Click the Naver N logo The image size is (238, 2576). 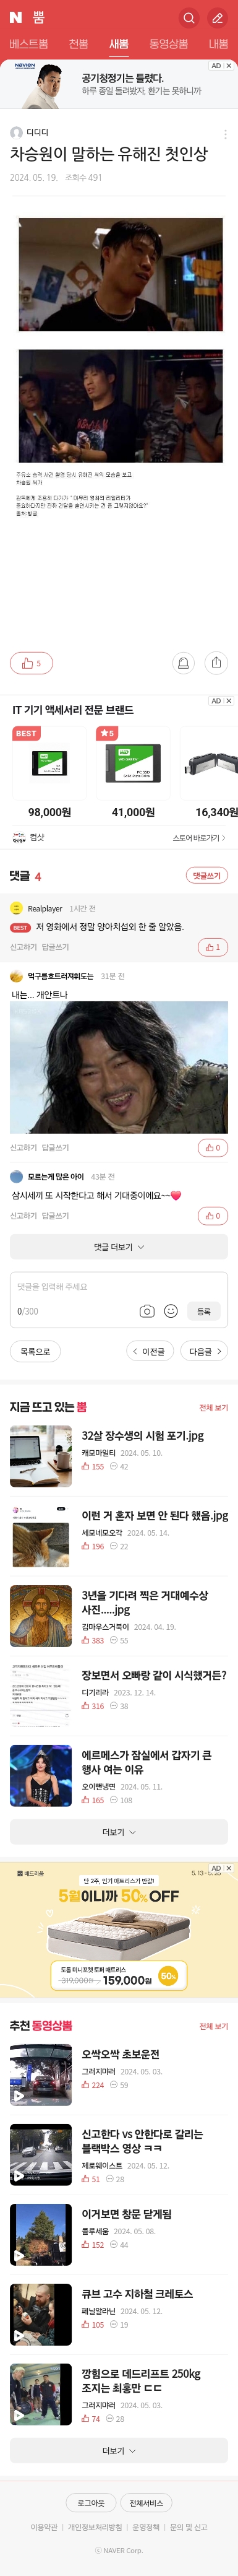[x=15, y=18]
